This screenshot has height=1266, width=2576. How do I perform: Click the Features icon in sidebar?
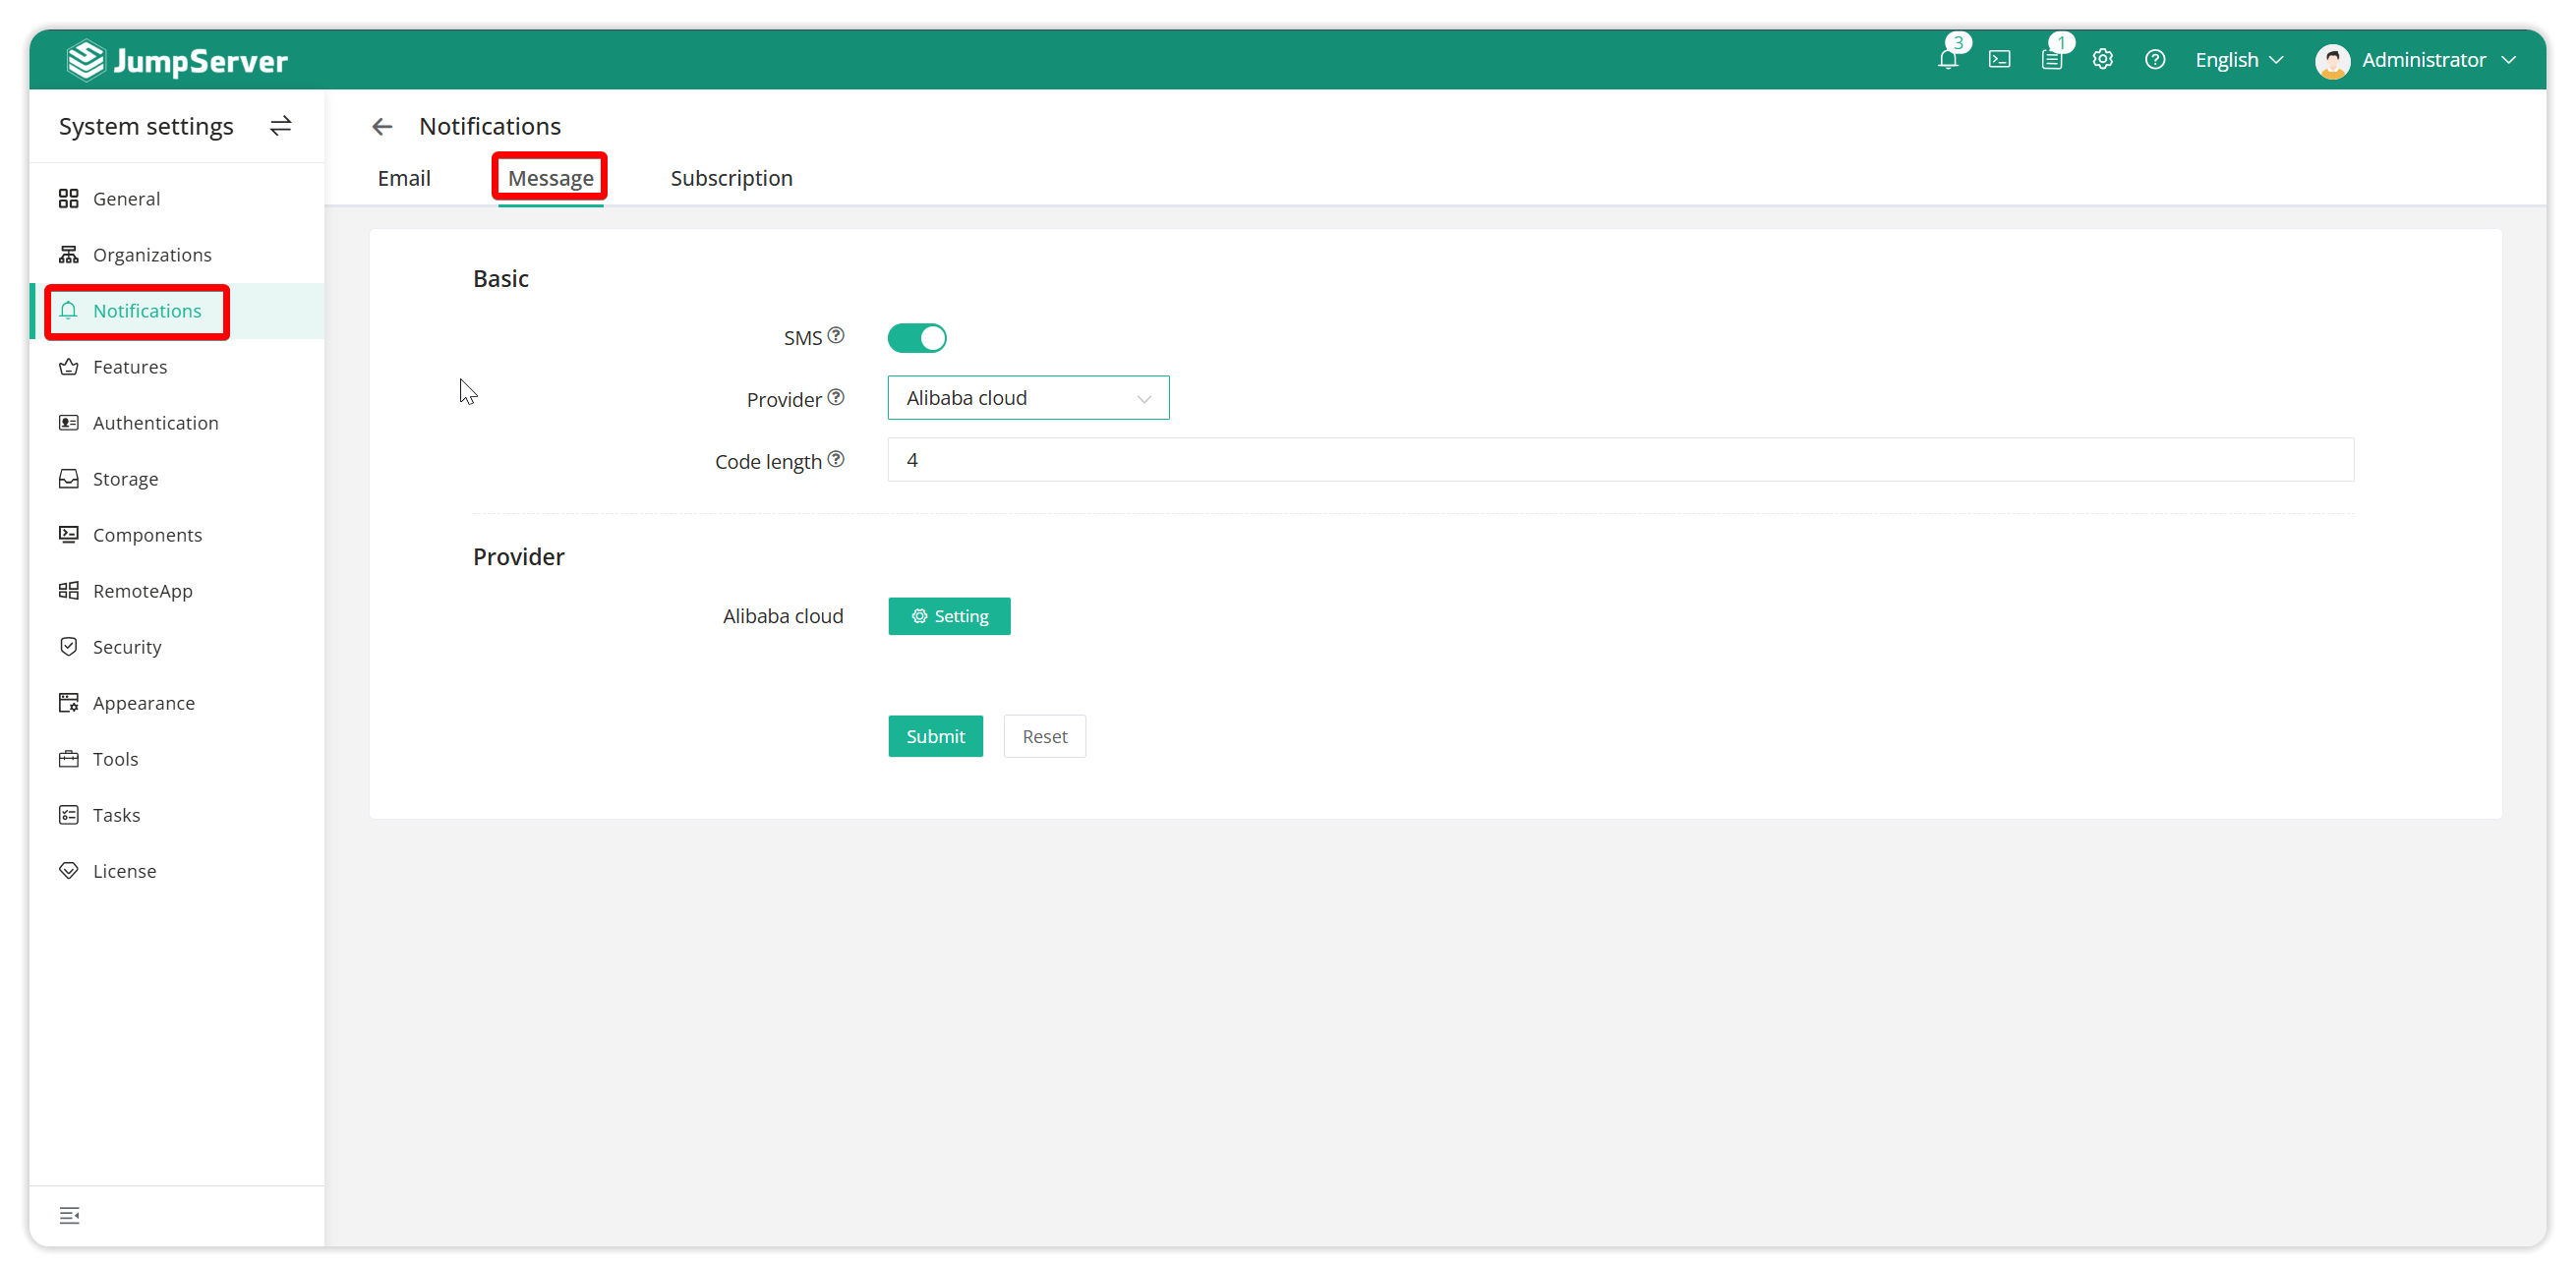(68, 366)
